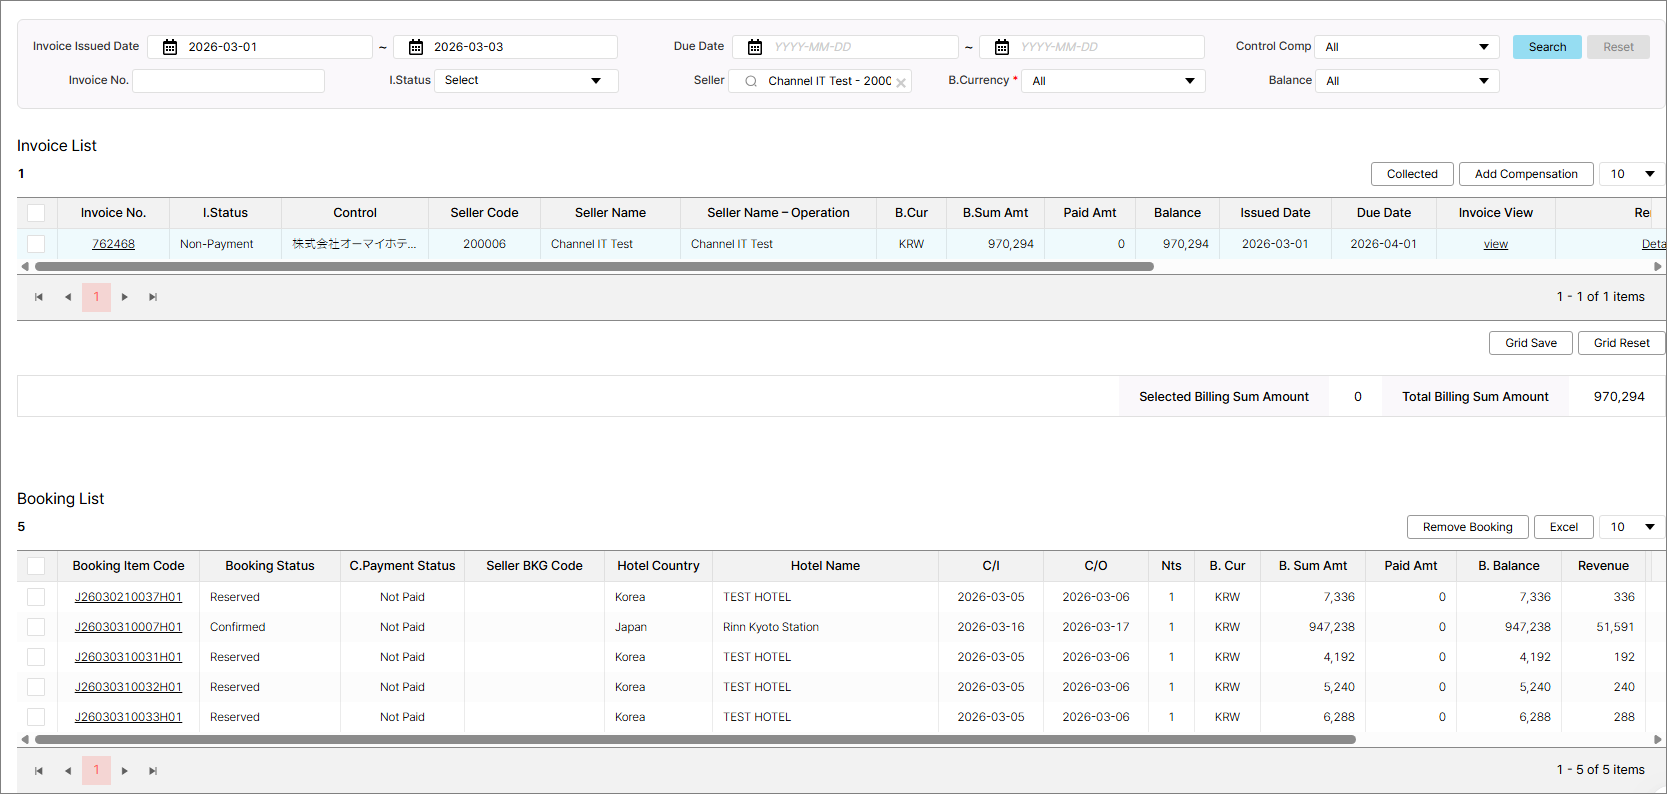This screenshot has height=794, width=1667.
Task: Sort bookings by Hotel Name column header
Action: [825, 566]
